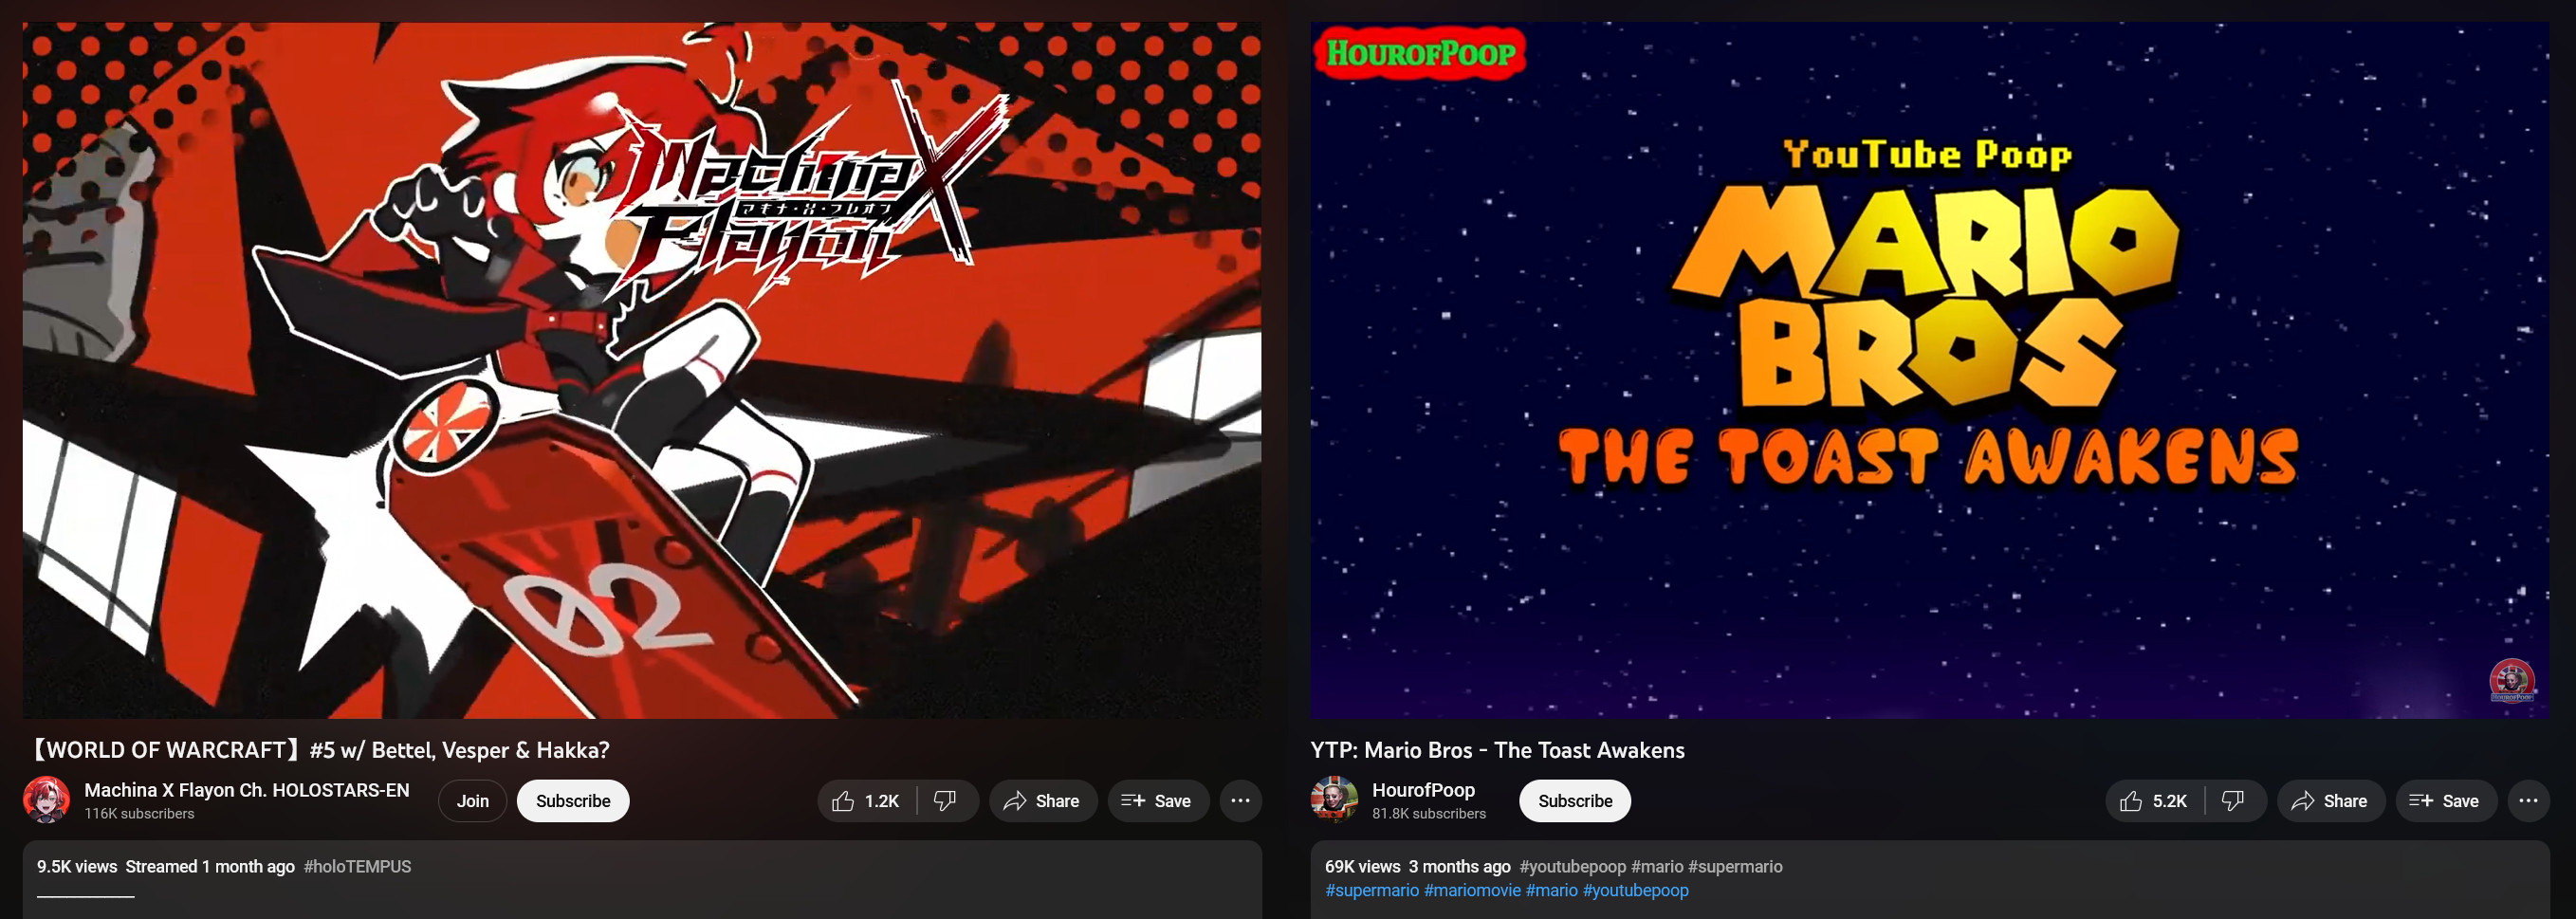Like the World of Warcraft stream video
This screenshot has height=919, width=2576.
coord(867,801)
